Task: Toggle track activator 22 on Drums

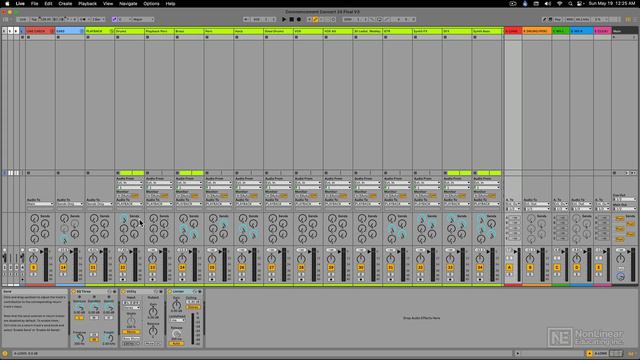Action: [123, 267]
